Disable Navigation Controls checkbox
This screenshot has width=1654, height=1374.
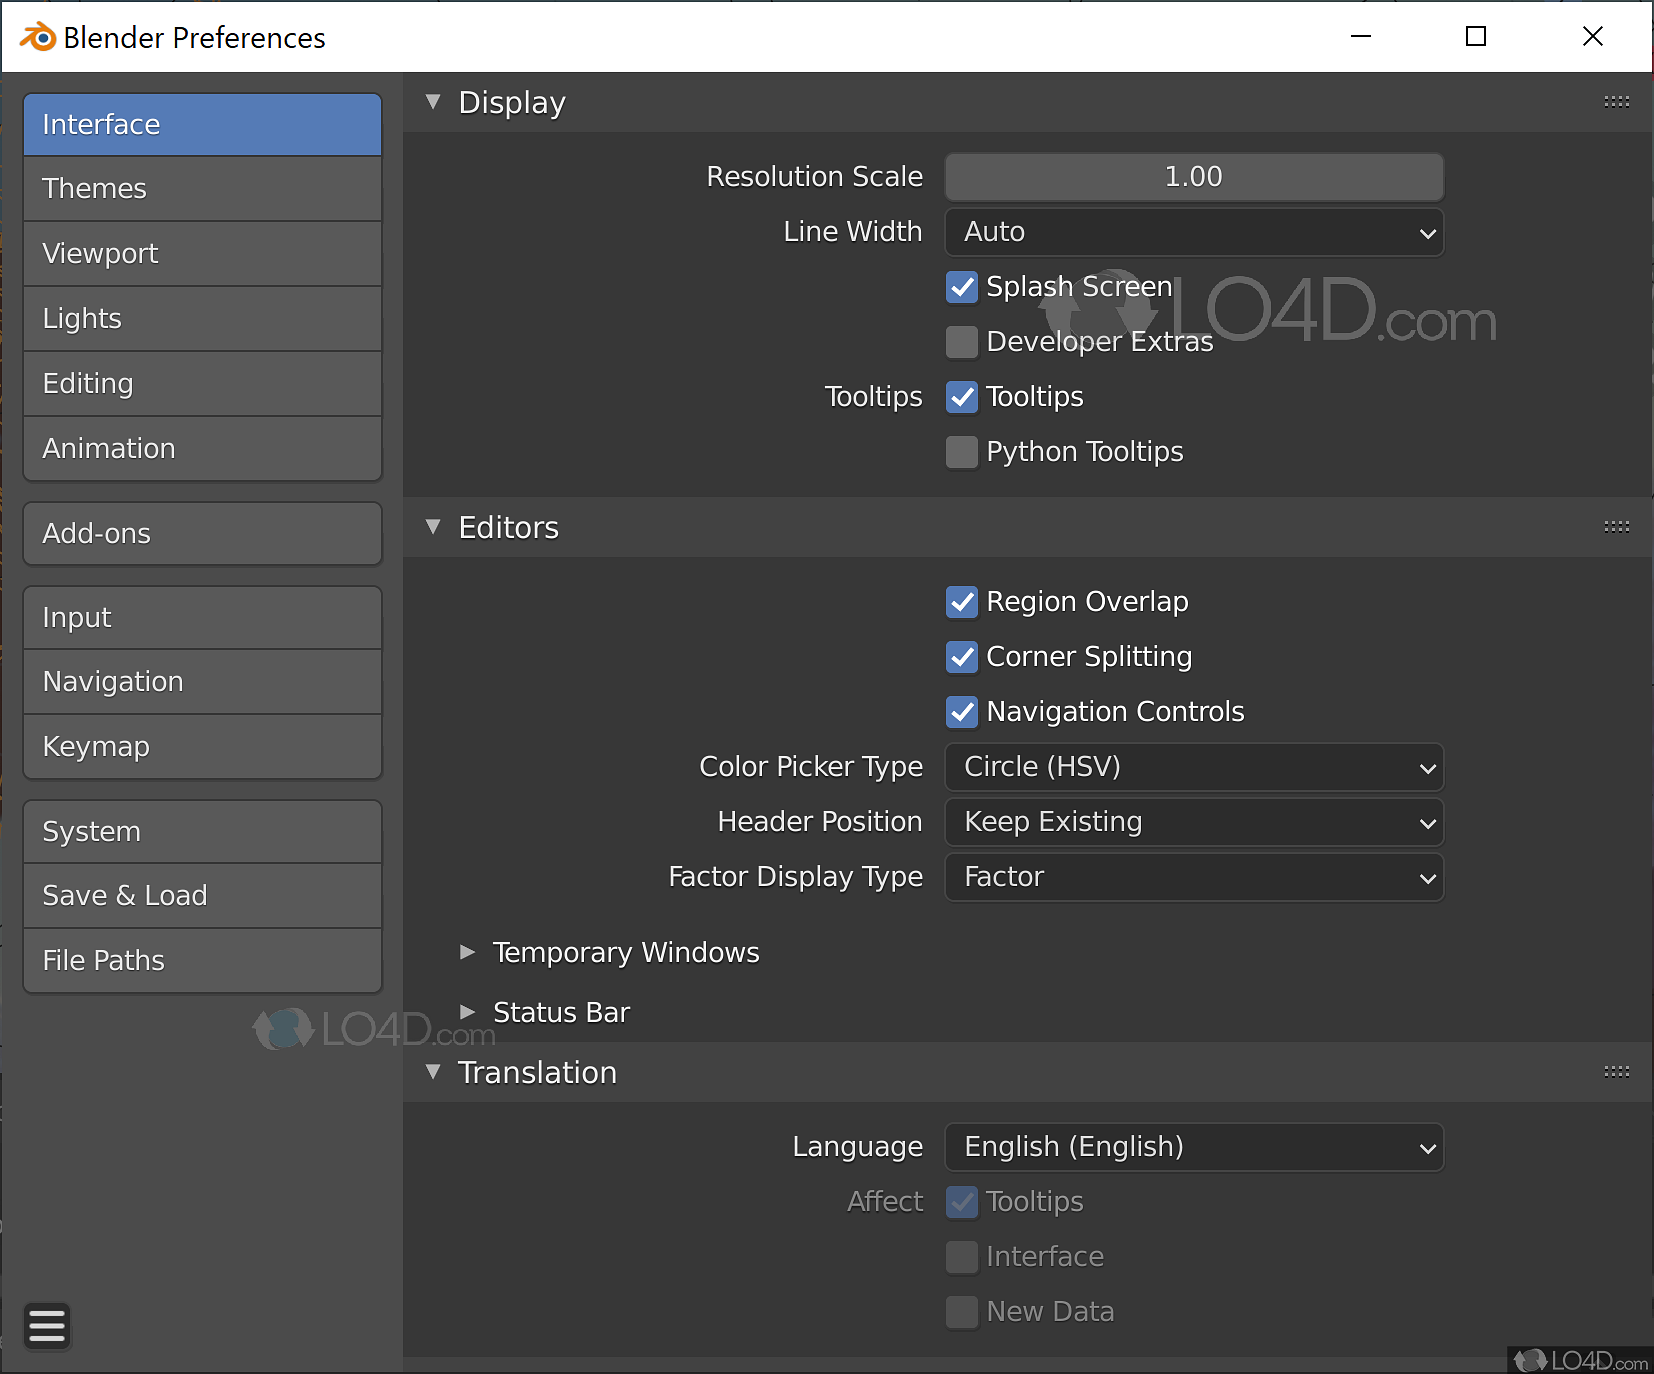pyautogui.click(x=962, y=712)
